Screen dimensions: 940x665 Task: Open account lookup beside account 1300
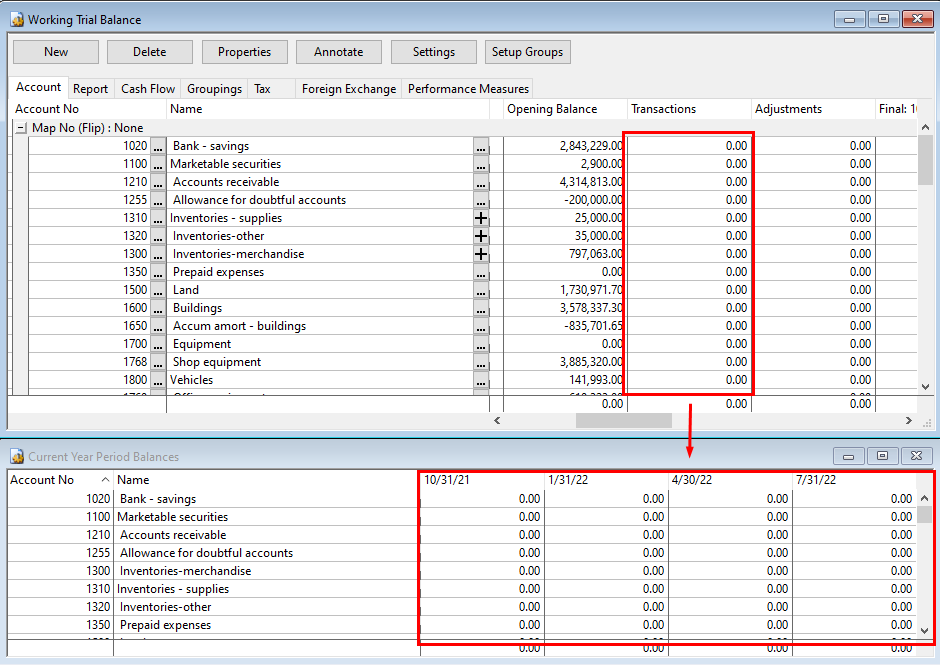pos(158,254)
